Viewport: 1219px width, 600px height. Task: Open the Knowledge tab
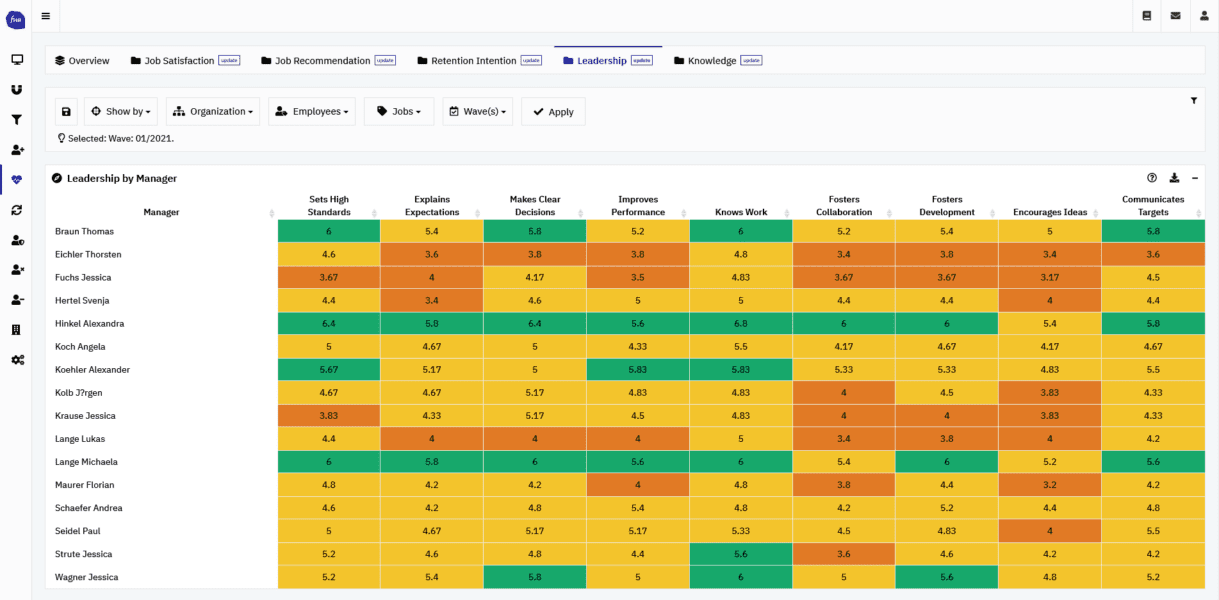point(711,60)
